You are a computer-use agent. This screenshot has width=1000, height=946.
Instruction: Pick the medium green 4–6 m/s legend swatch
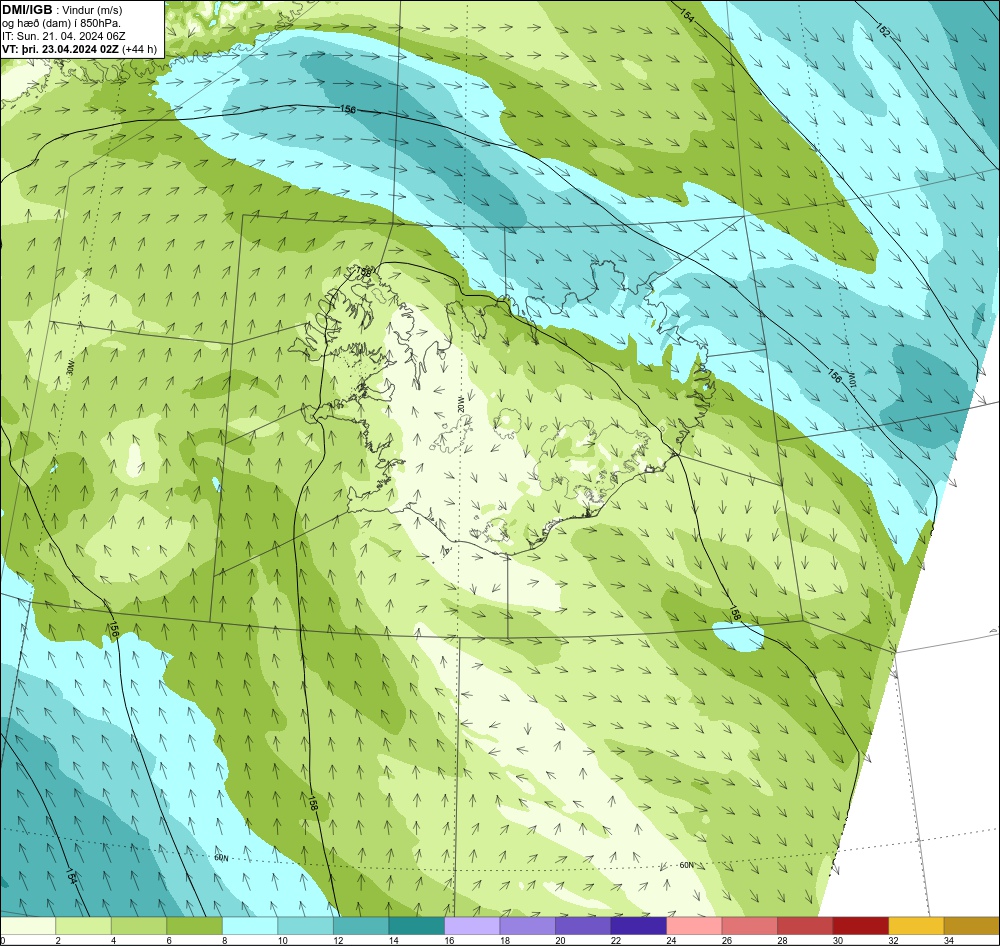139,925
